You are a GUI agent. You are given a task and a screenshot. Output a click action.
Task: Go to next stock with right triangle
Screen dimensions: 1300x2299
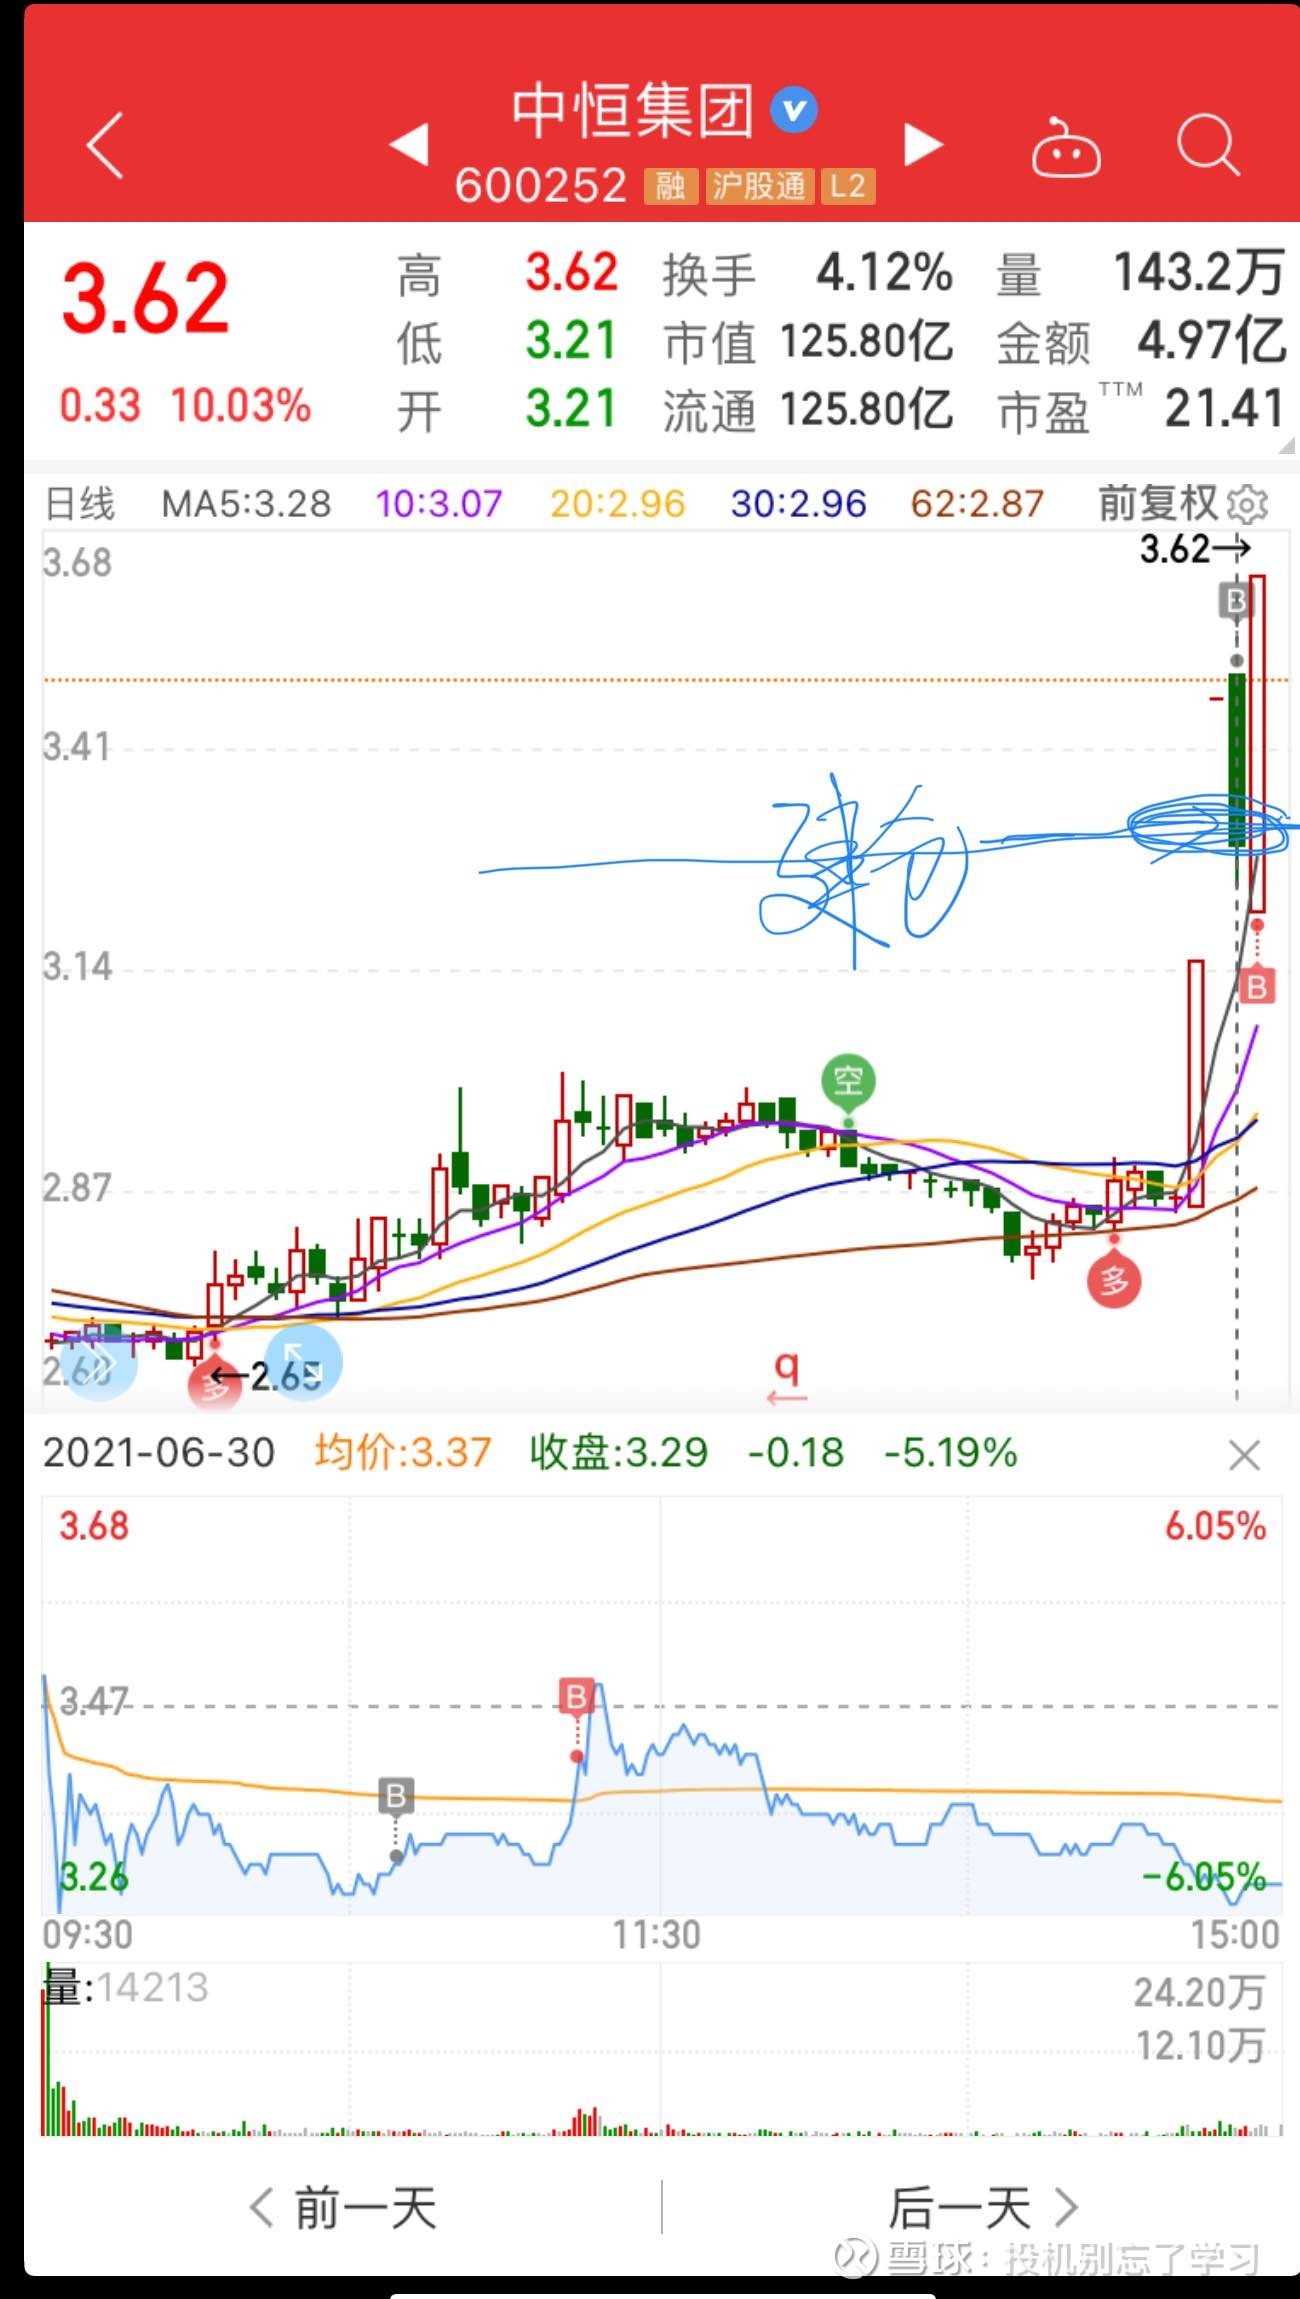coord(923,144)
